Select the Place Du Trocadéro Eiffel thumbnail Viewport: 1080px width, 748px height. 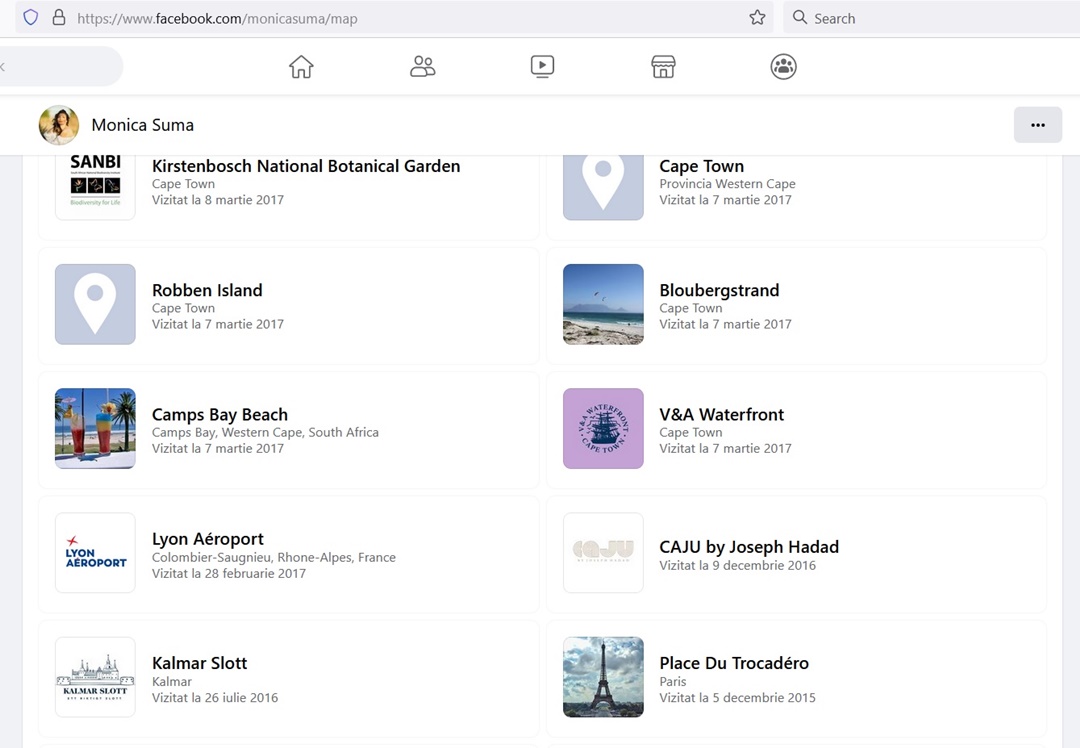pos(603,677)
